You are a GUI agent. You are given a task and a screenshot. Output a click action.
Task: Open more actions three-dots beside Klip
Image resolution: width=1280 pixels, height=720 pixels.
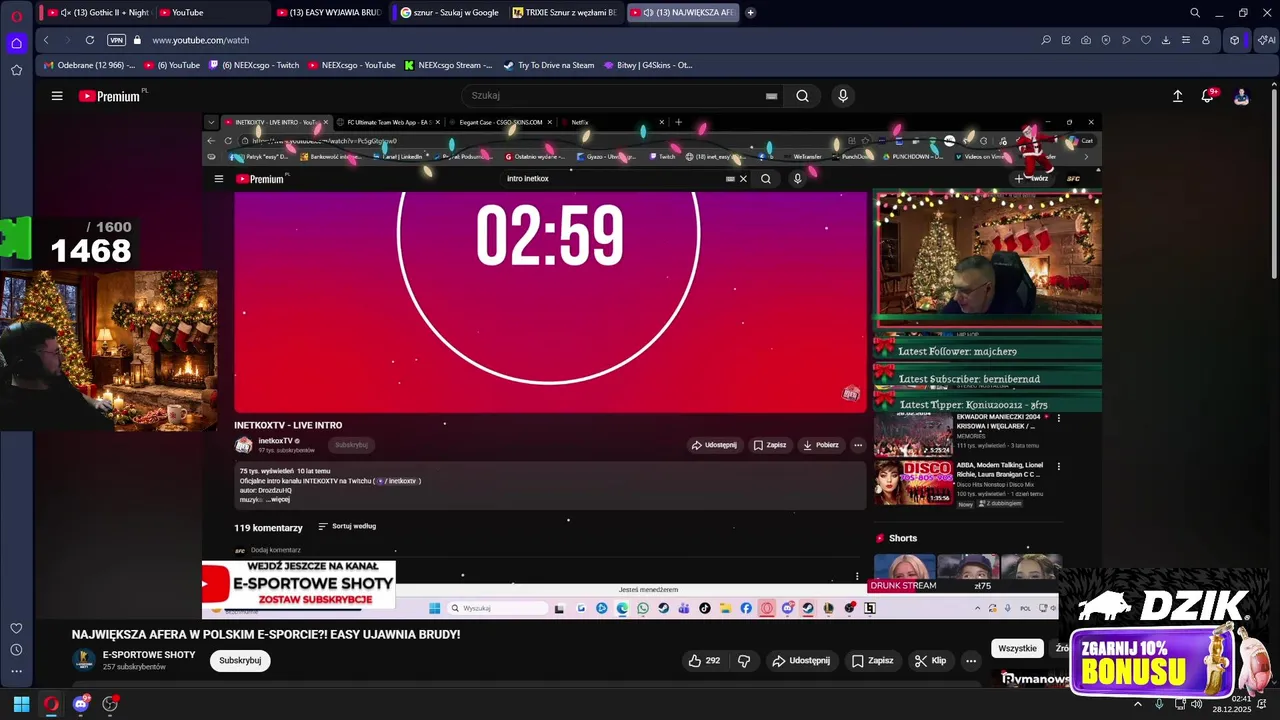[x=970, y=660]
